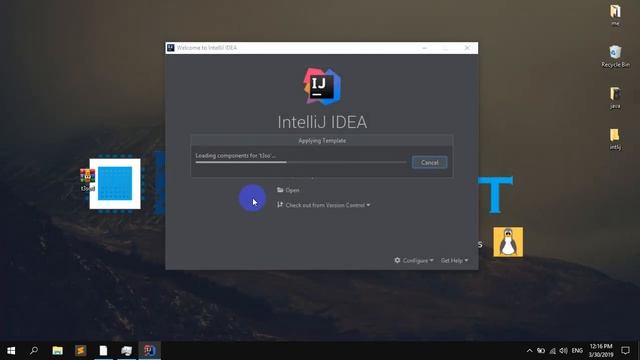
Task: Click the ENG language indicator
Action: point(577,351)
